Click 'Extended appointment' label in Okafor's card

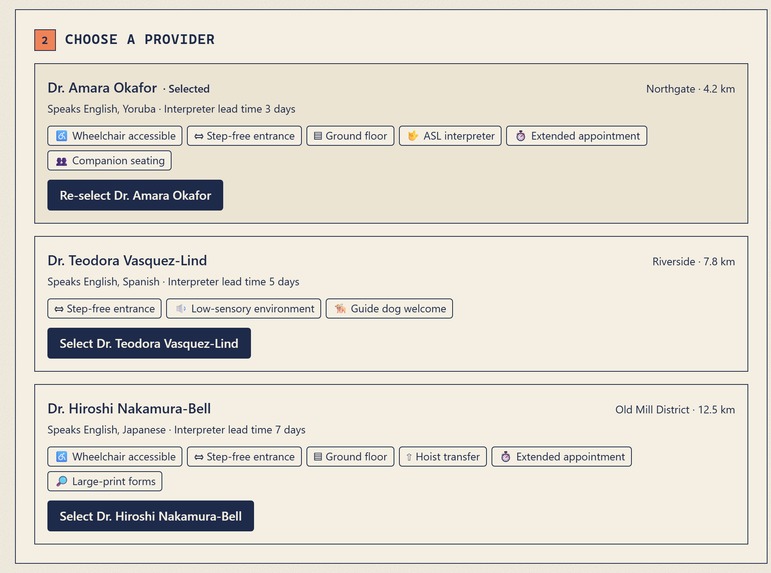tap(586, 136)
